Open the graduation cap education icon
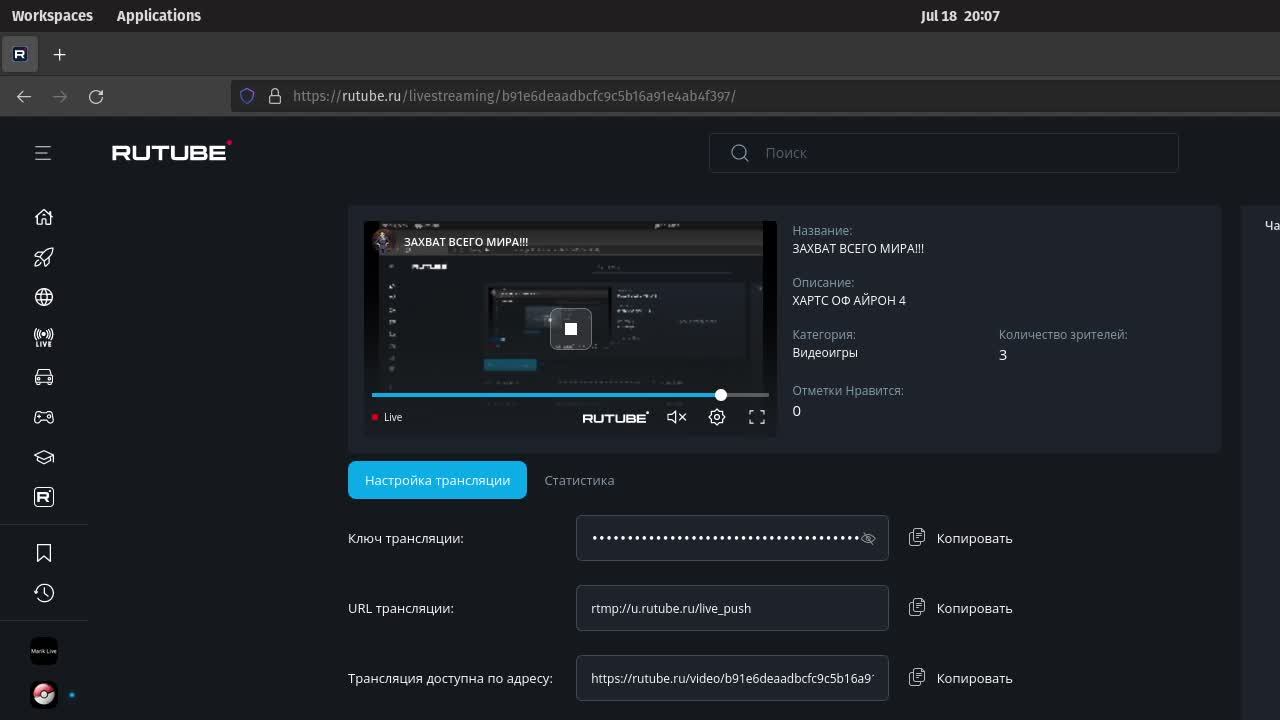 click(x=44, y=457)
